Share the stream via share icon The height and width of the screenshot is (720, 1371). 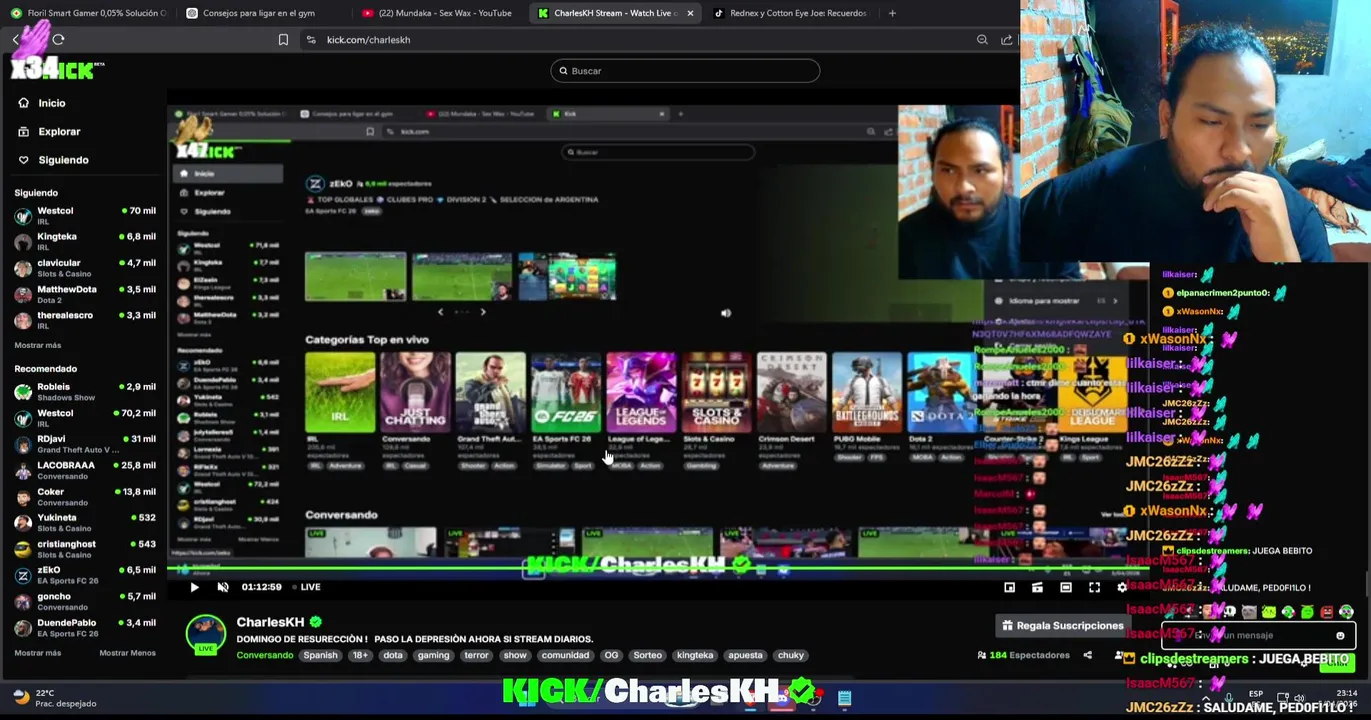tap(1087, 656)
